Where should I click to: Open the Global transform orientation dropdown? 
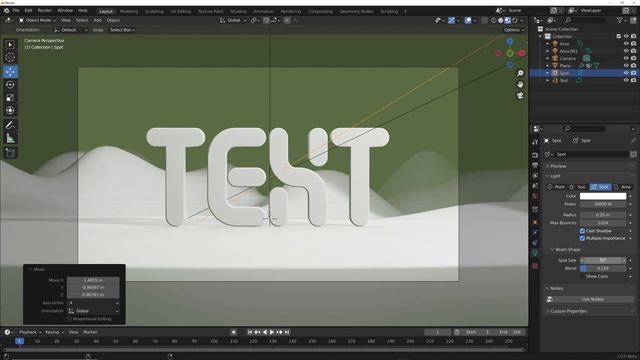(233, 20)
